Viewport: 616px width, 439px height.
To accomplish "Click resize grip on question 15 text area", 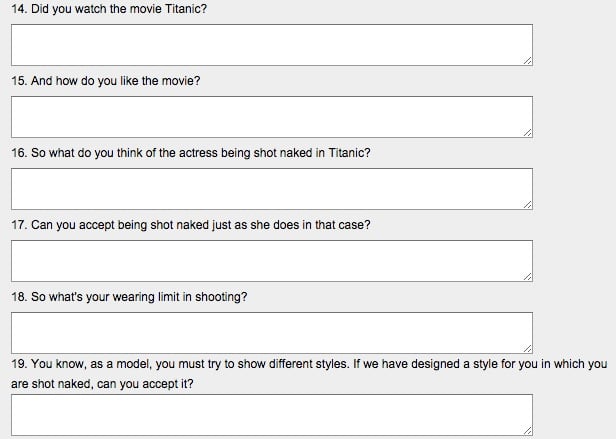I will pyautogui.click(x=528, y=132).
